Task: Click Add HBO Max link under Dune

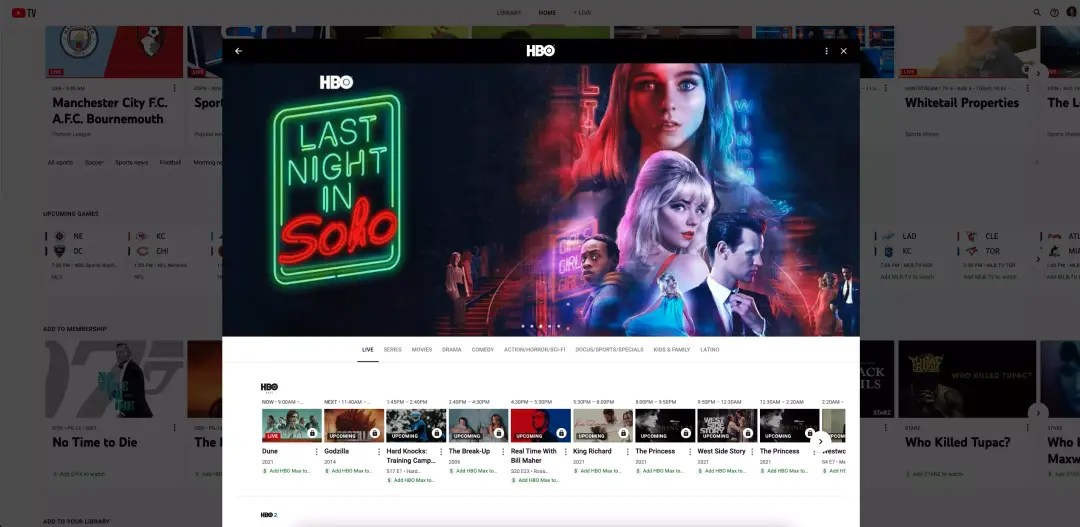Action: tap(287, 471)
